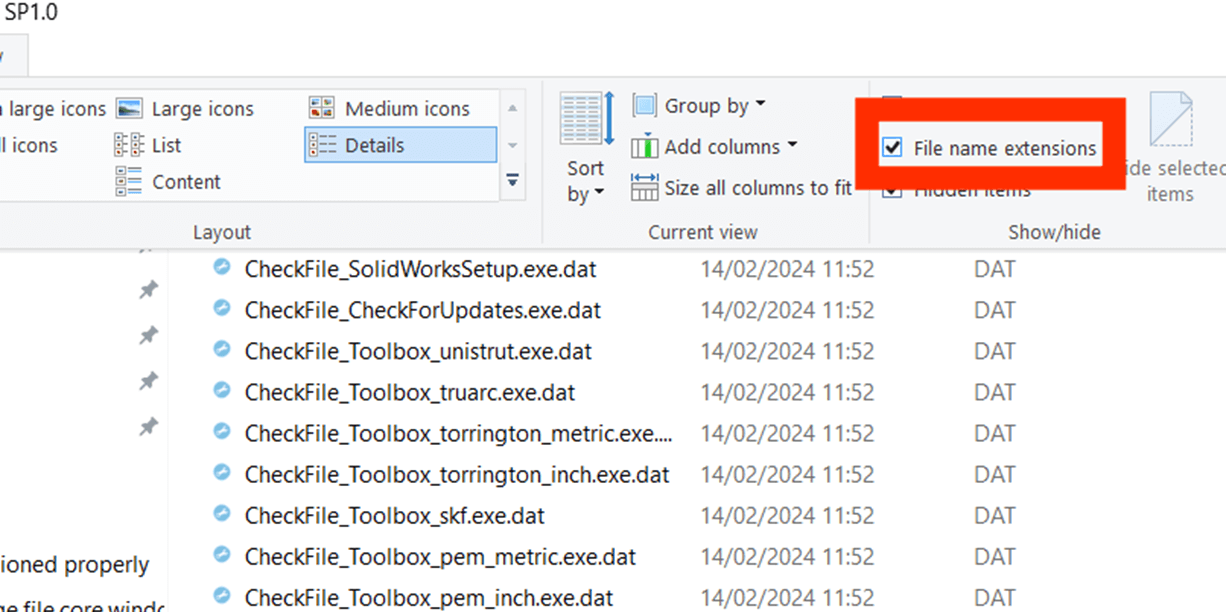Enable the File name extensions checkbox
1226x612 pixels.
coord(893,147)
